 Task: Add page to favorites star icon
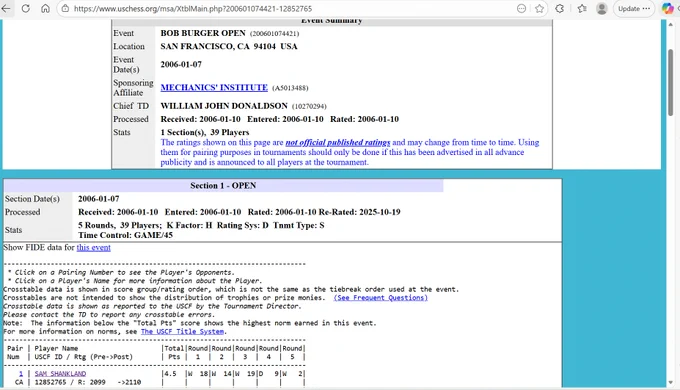pyautogui.click(x=539, y=9)
